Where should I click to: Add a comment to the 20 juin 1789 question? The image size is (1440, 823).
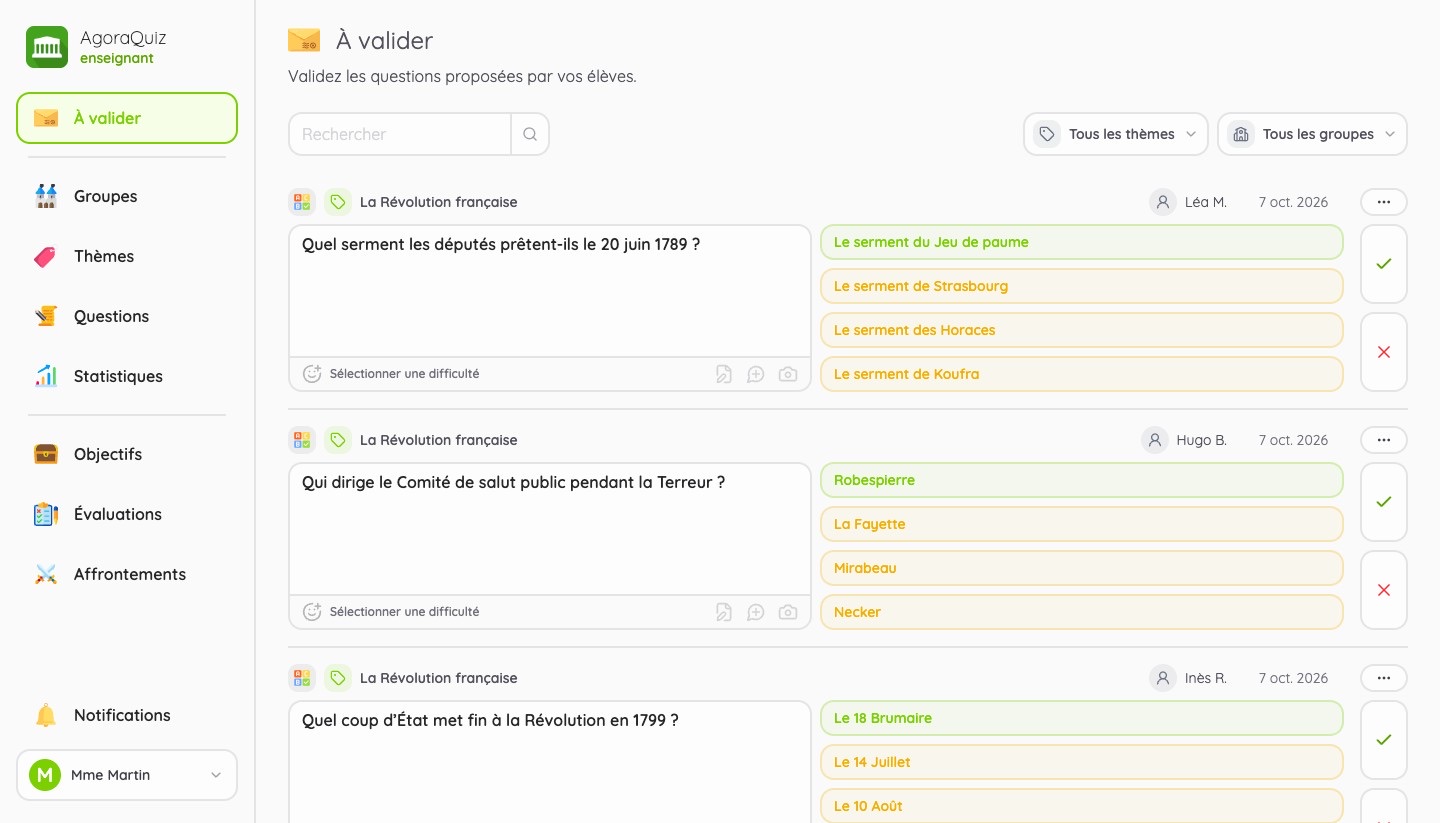(x=756, y=374)
